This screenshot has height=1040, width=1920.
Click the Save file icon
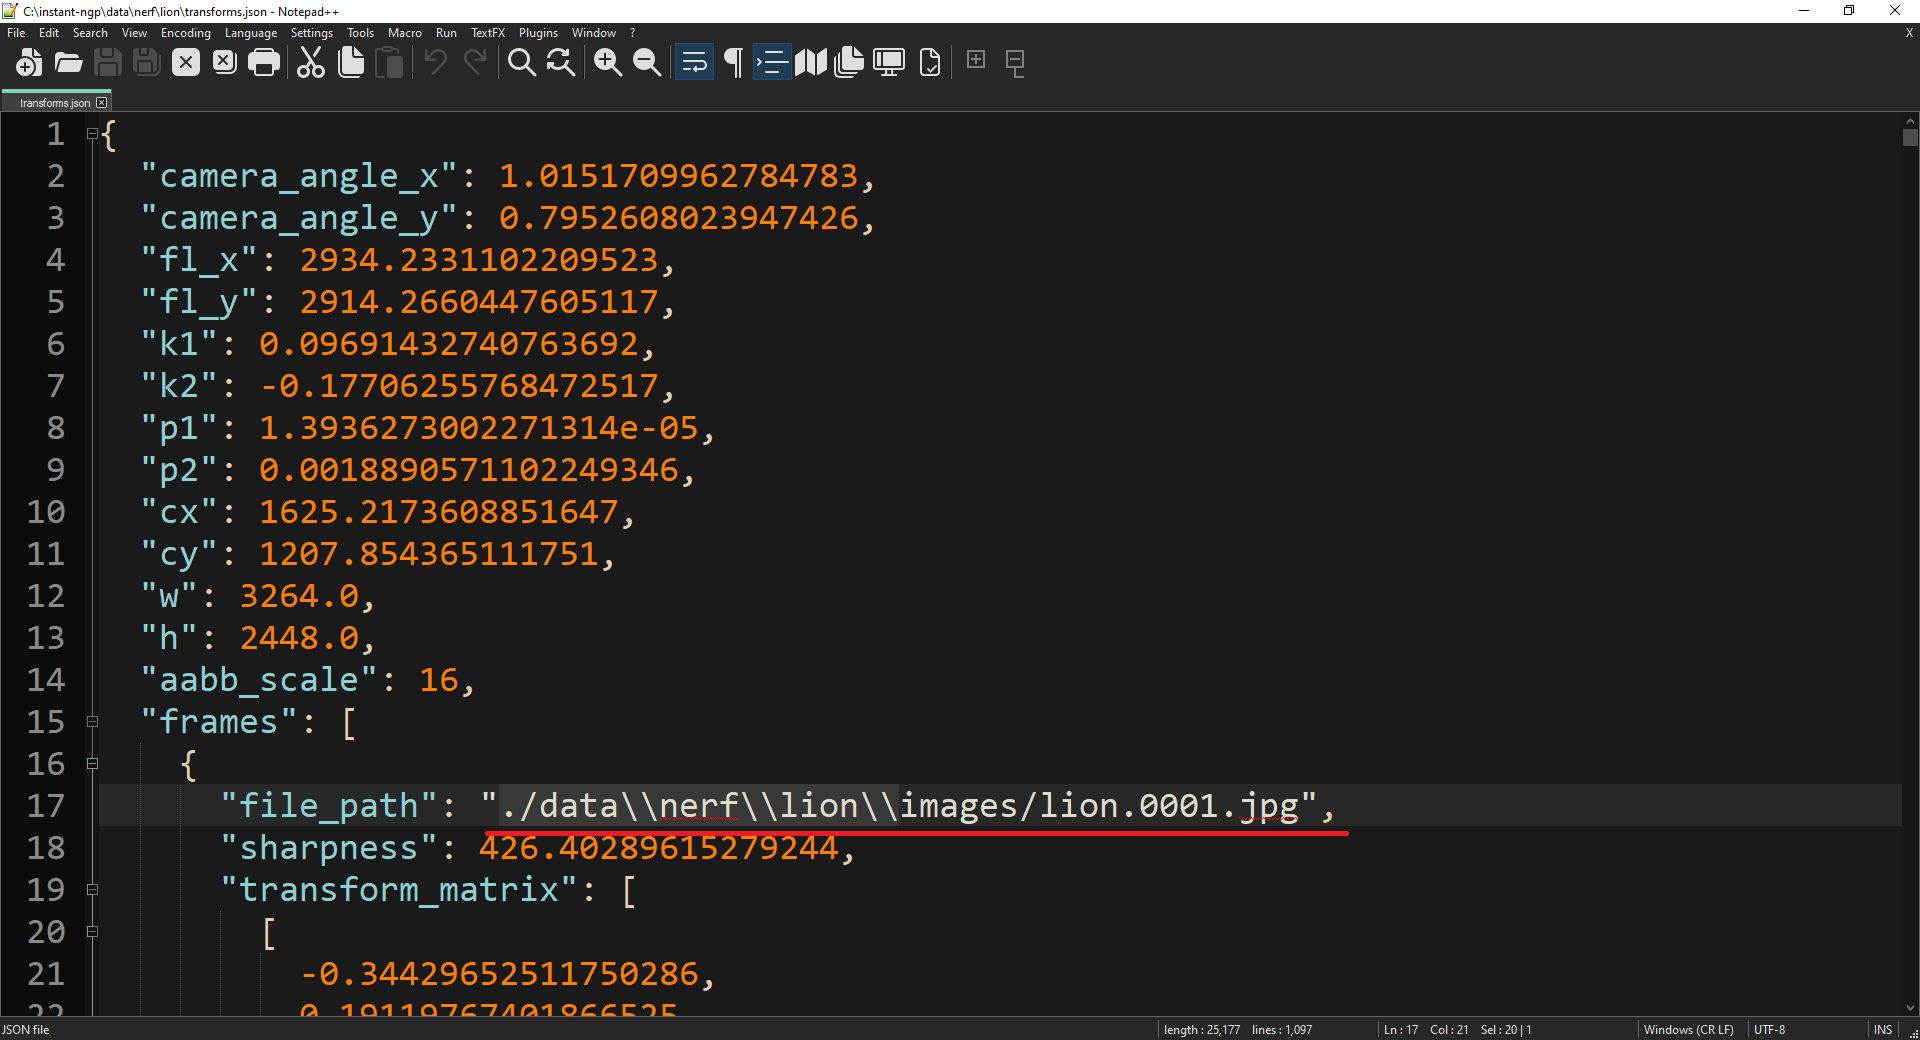[x=107, y=62]
